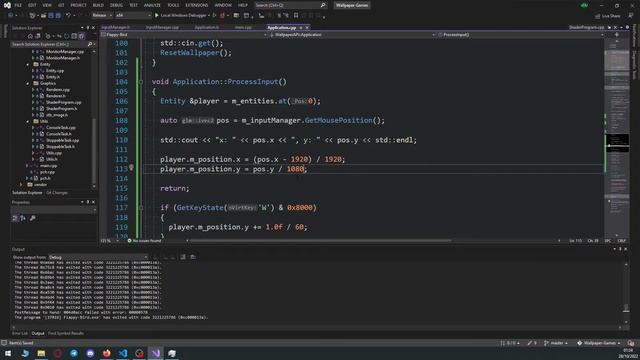The image size is (640, 360).
Task: Open Telegram from the taskbar
Action: coord(74,353)
